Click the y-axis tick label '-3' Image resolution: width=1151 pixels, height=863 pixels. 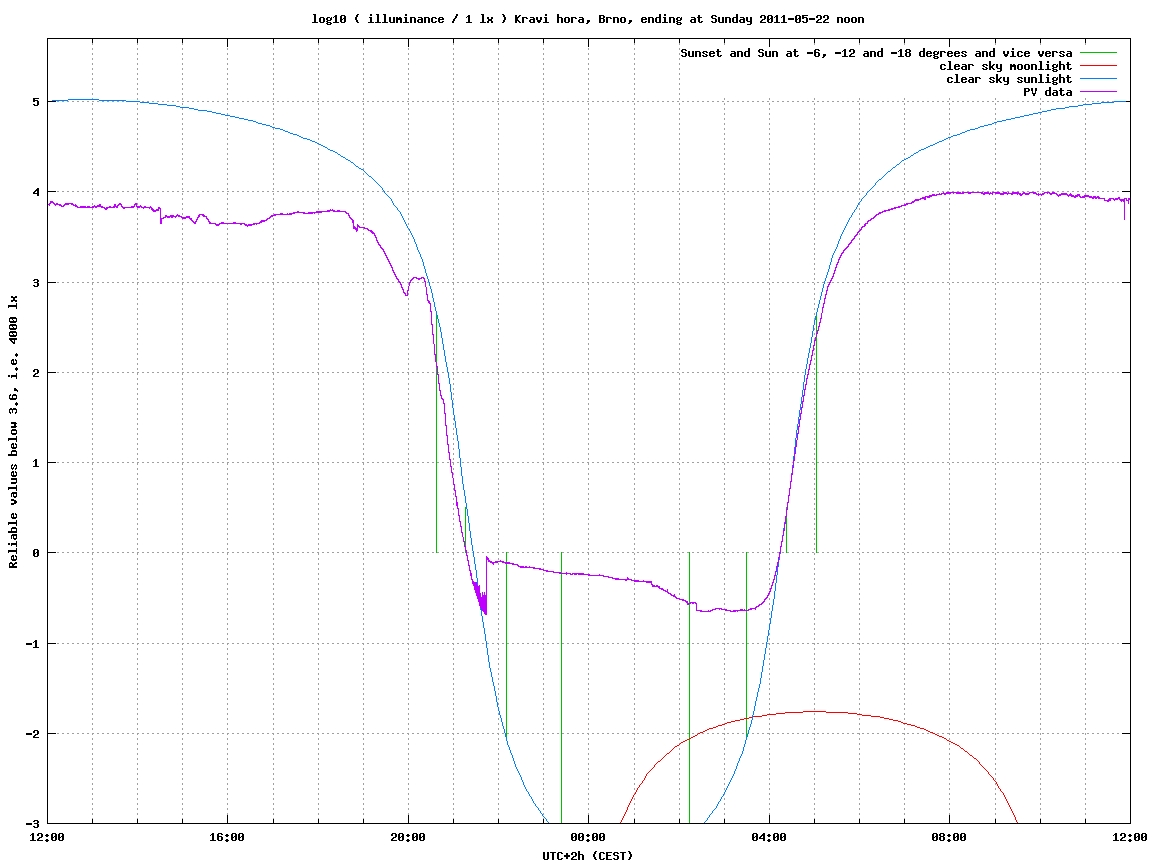coord(32,823)
